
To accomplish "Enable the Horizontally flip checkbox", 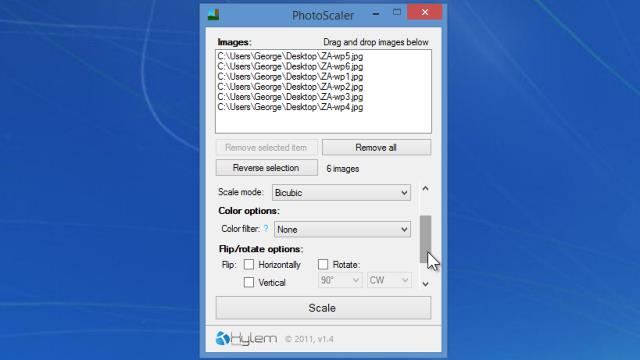I will tap(249, 264).
